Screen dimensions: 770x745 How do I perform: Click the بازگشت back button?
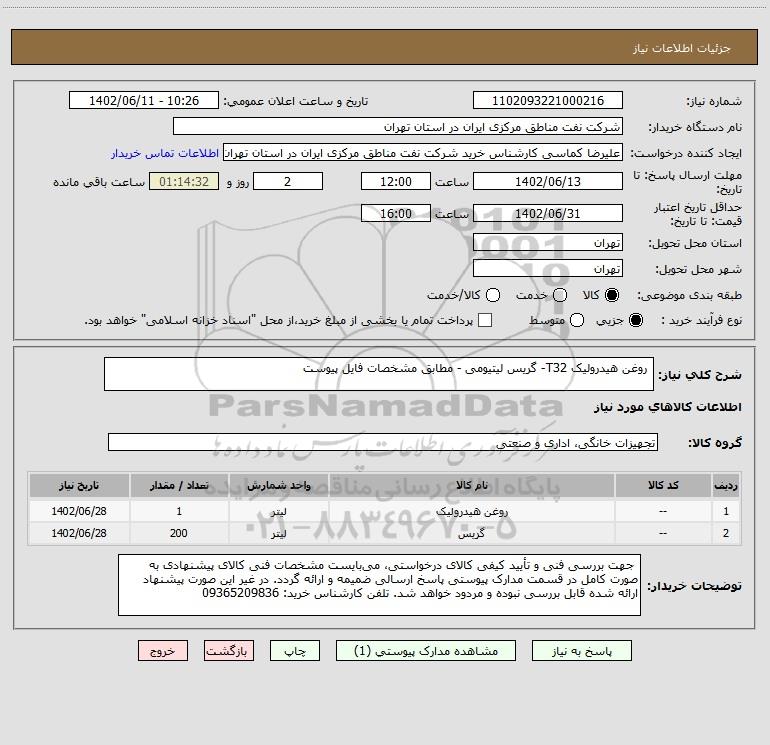(229, 651)
